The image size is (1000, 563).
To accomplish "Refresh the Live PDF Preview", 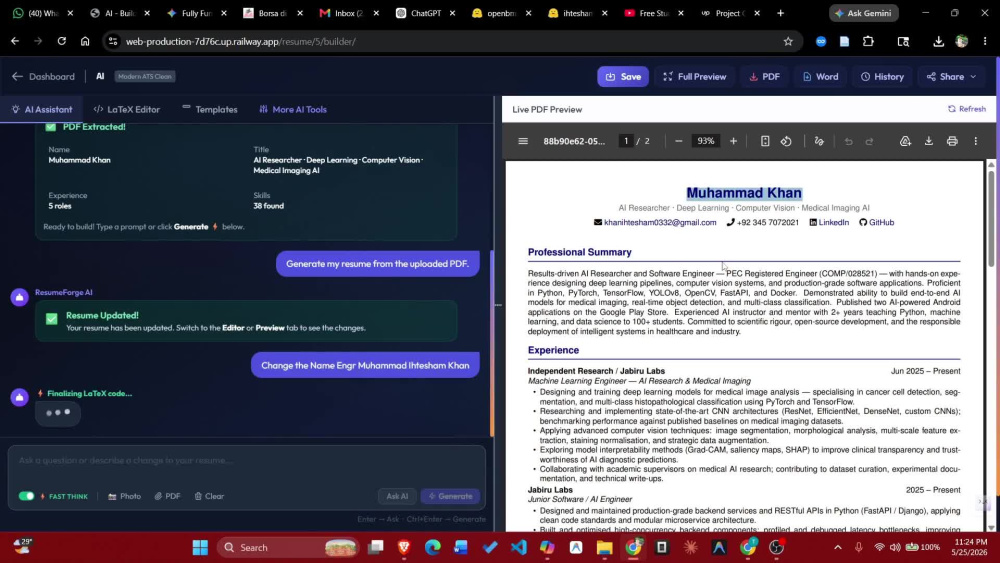I will (967, 109).
